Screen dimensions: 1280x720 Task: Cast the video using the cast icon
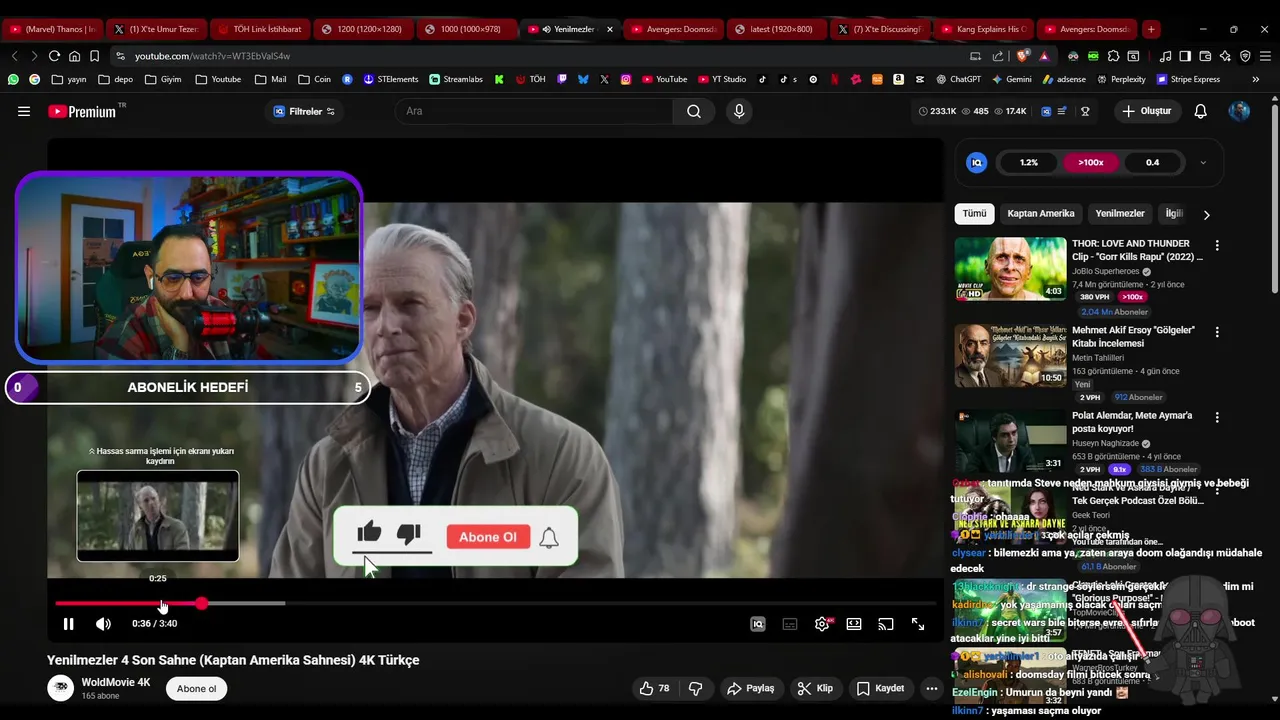[886, 624]
